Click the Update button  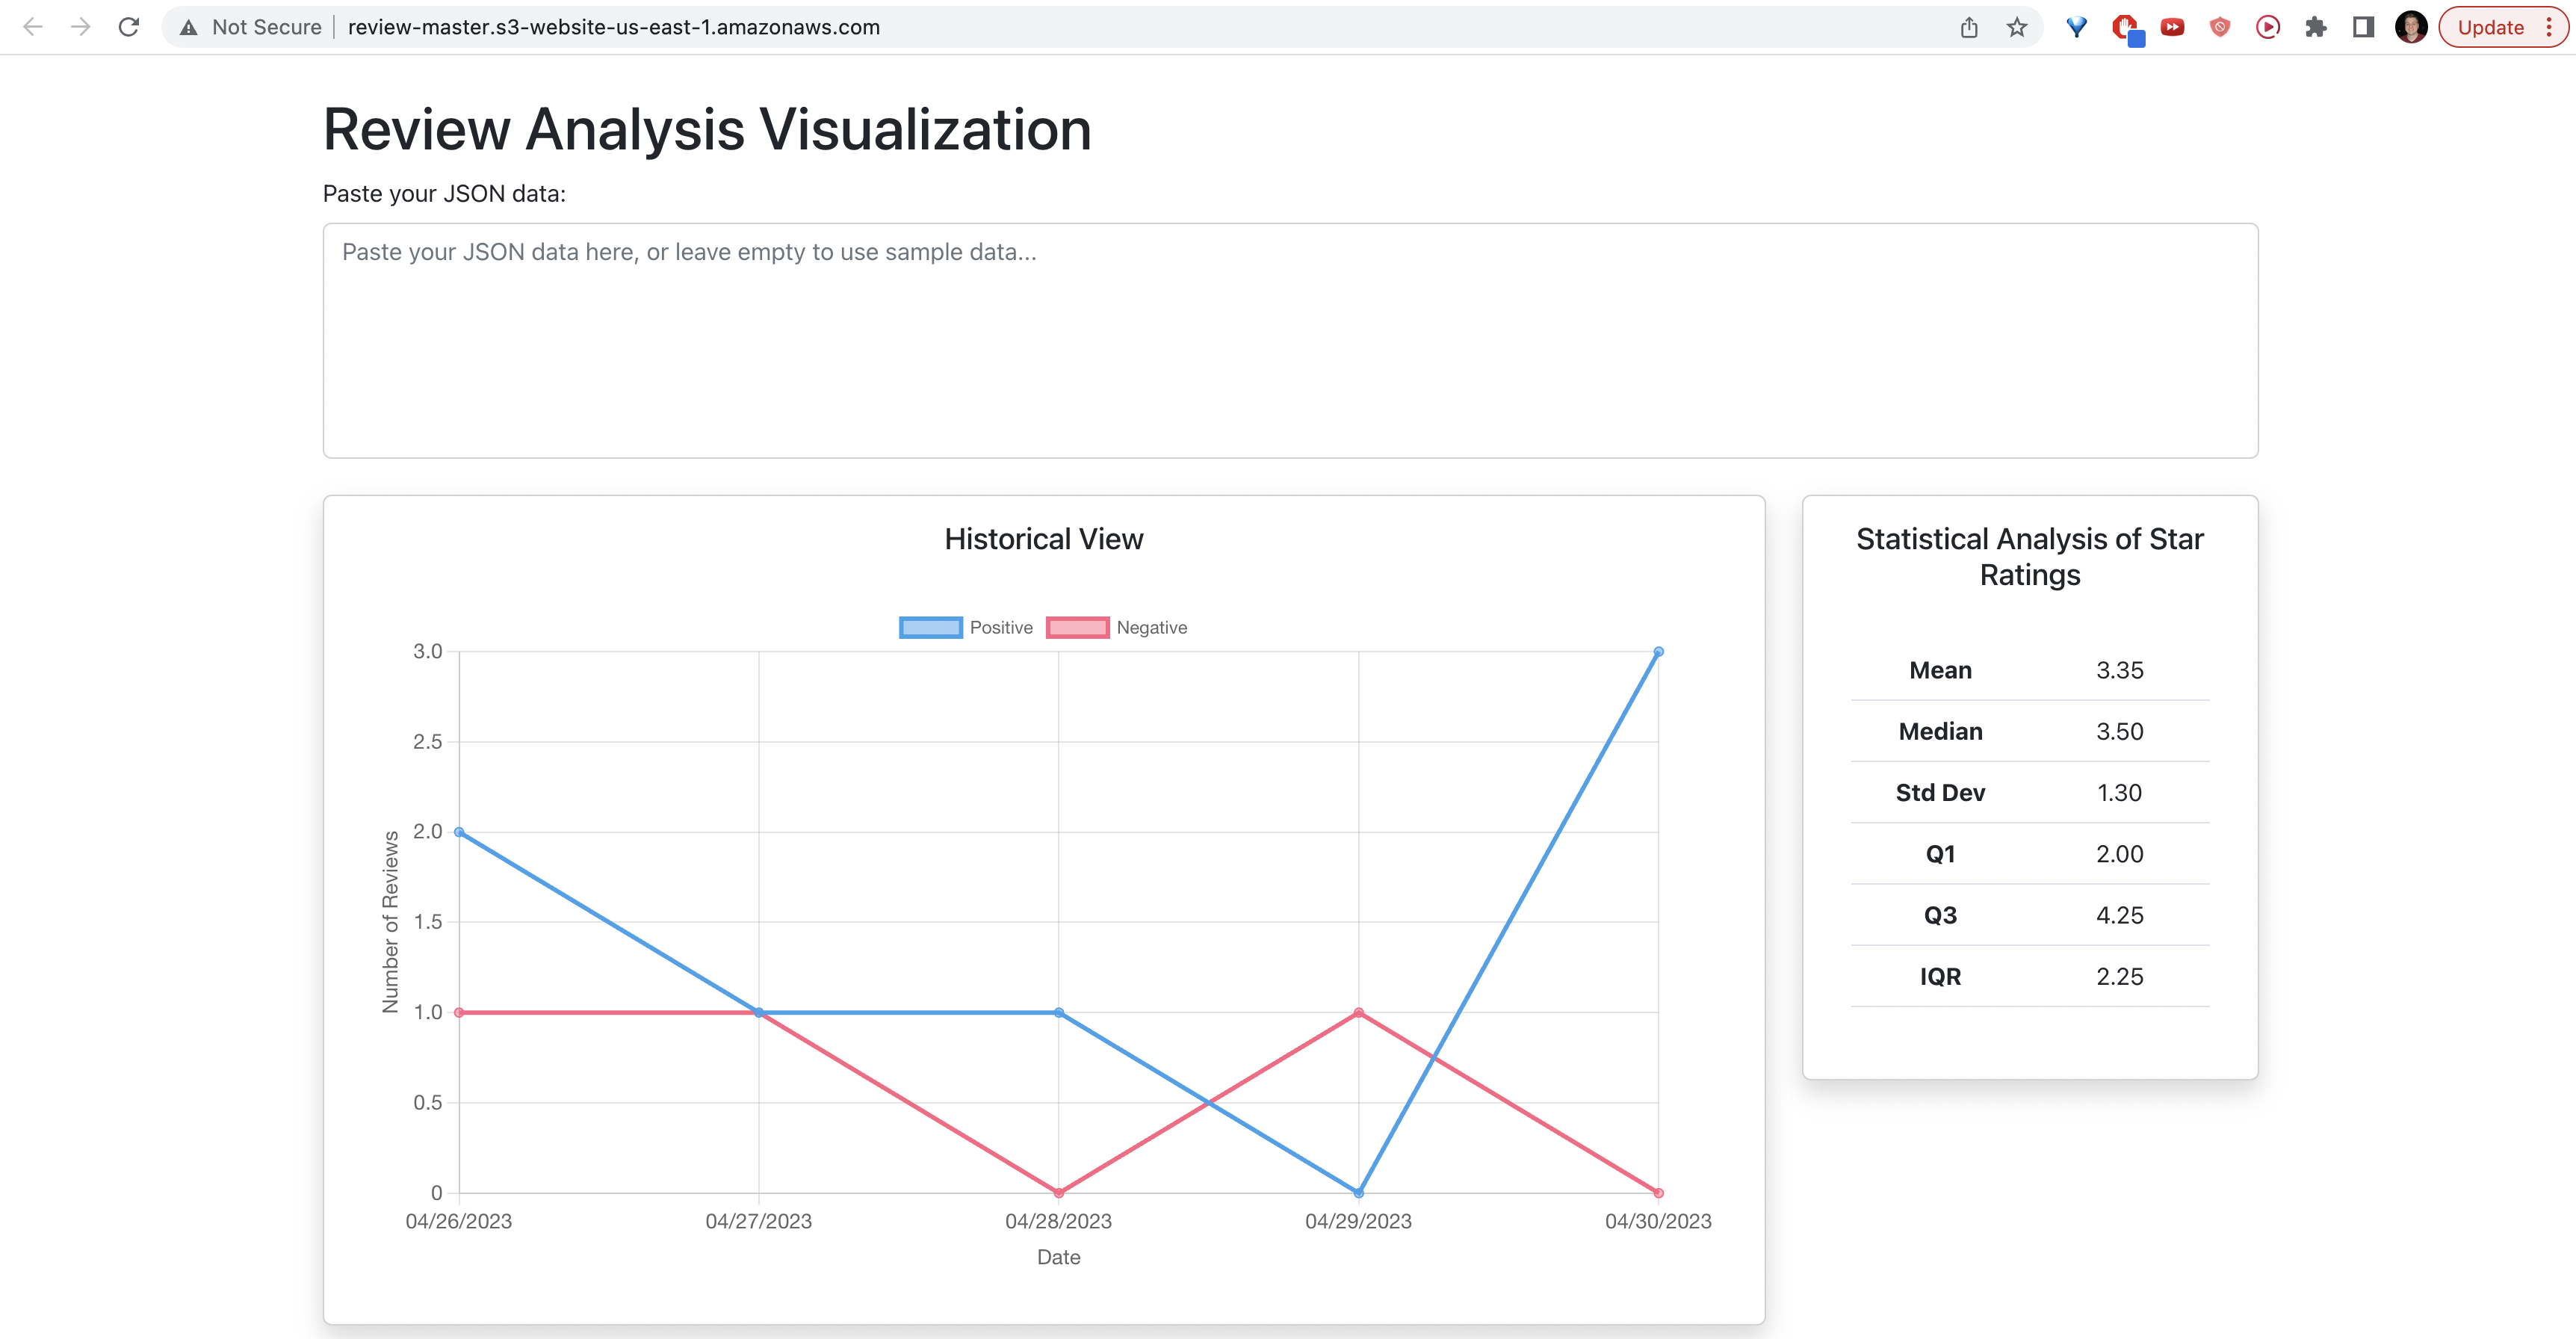point(2490,27)
